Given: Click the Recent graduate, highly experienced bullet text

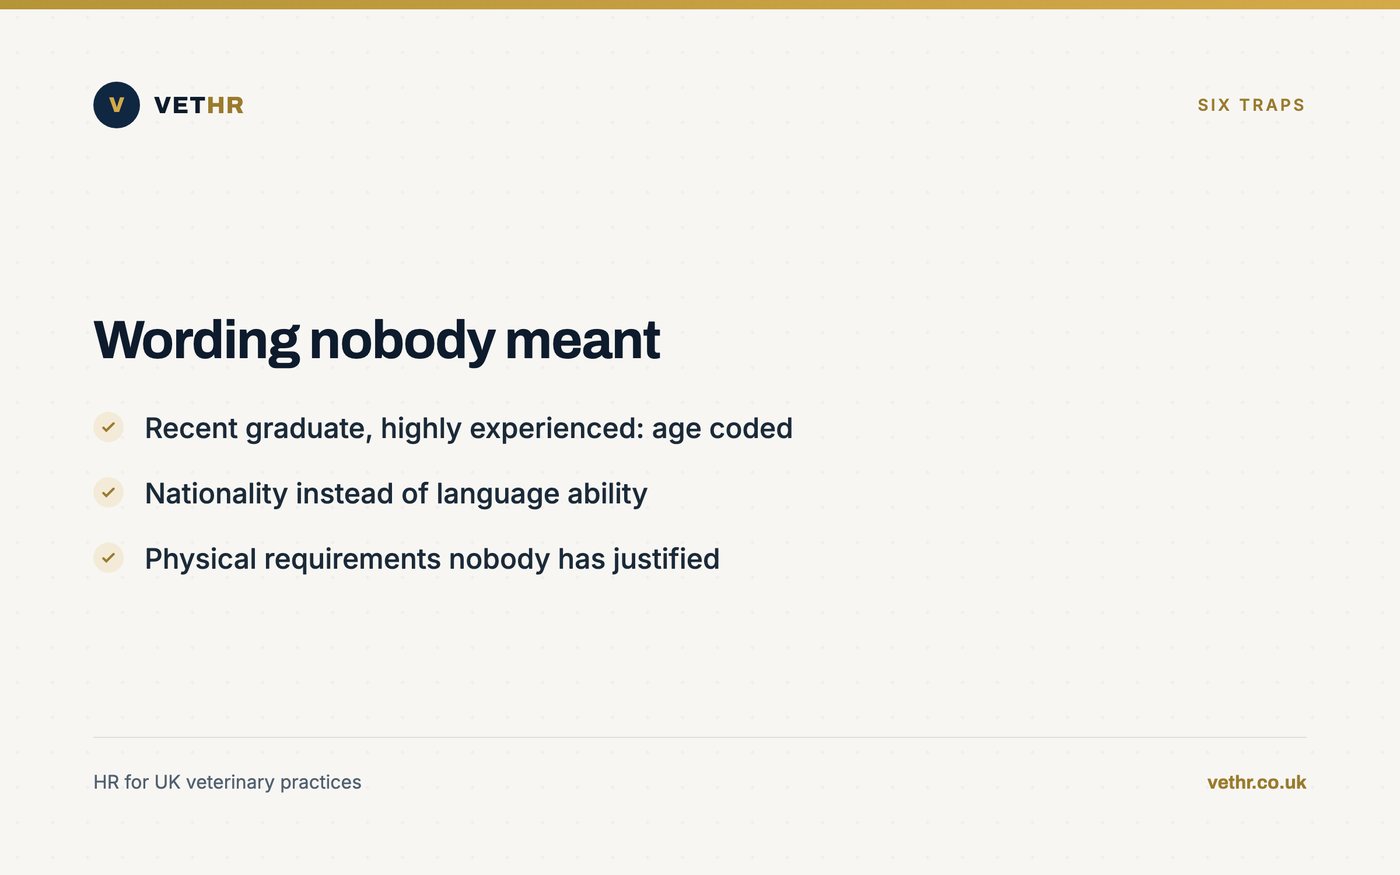Looking at the screenshot, I should click(x=469, y=428).
